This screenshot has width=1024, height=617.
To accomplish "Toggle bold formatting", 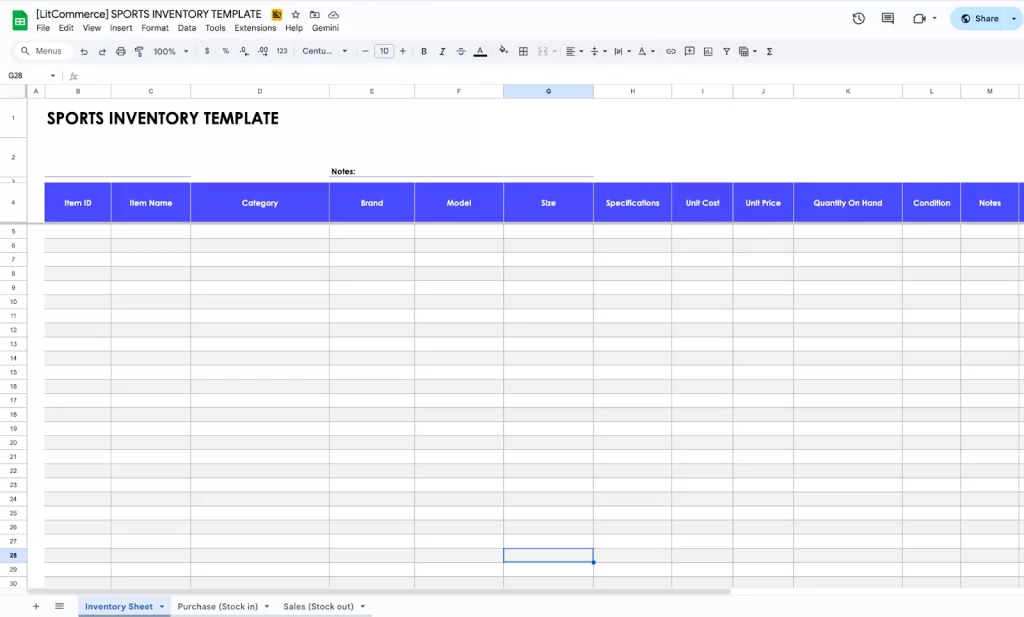I will [x=424, y=51].
